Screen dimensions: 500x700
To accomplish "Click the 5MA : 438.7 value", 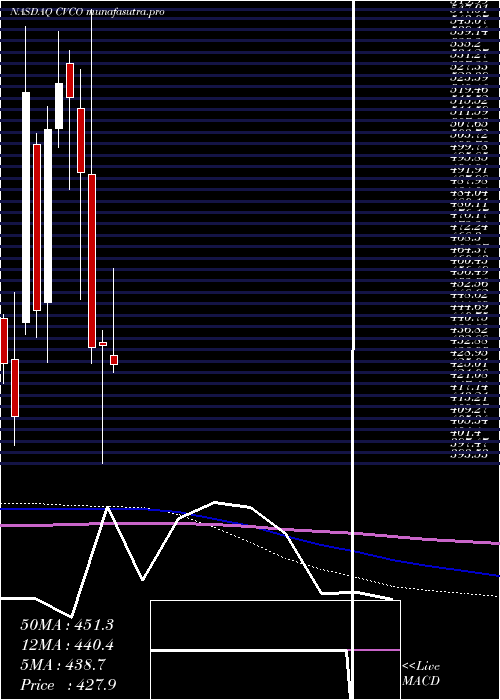I will click(x=63, y=665).
